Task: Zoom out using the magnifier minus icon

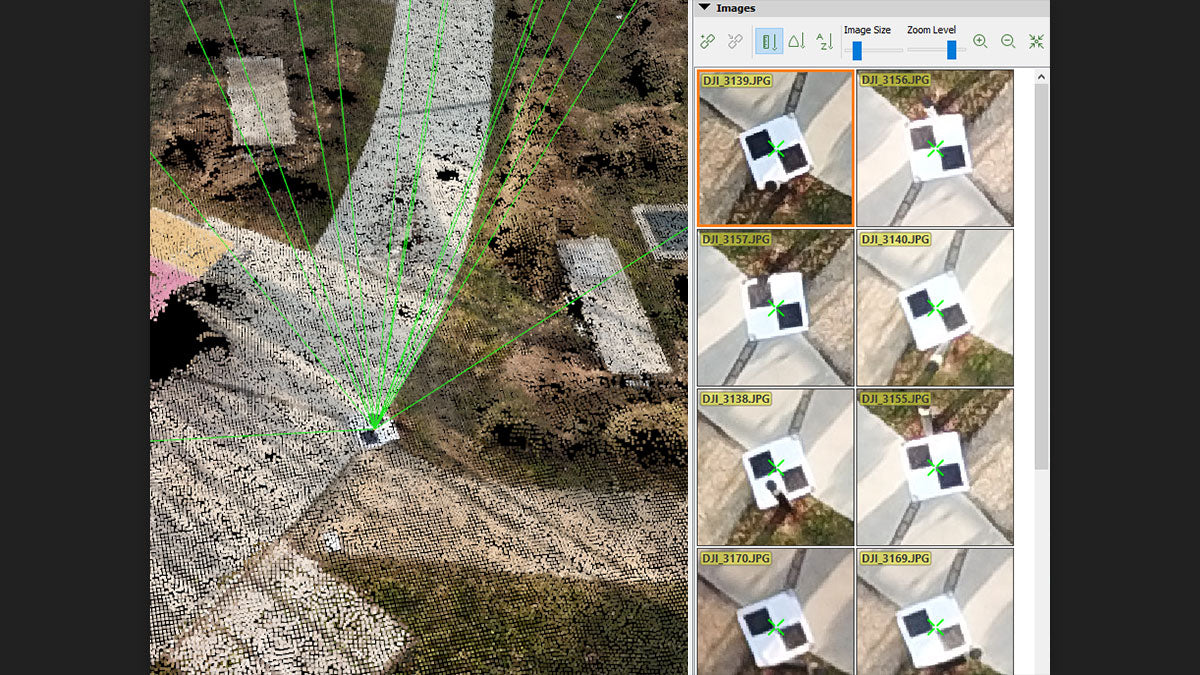Action: (x=1008, y=41)
